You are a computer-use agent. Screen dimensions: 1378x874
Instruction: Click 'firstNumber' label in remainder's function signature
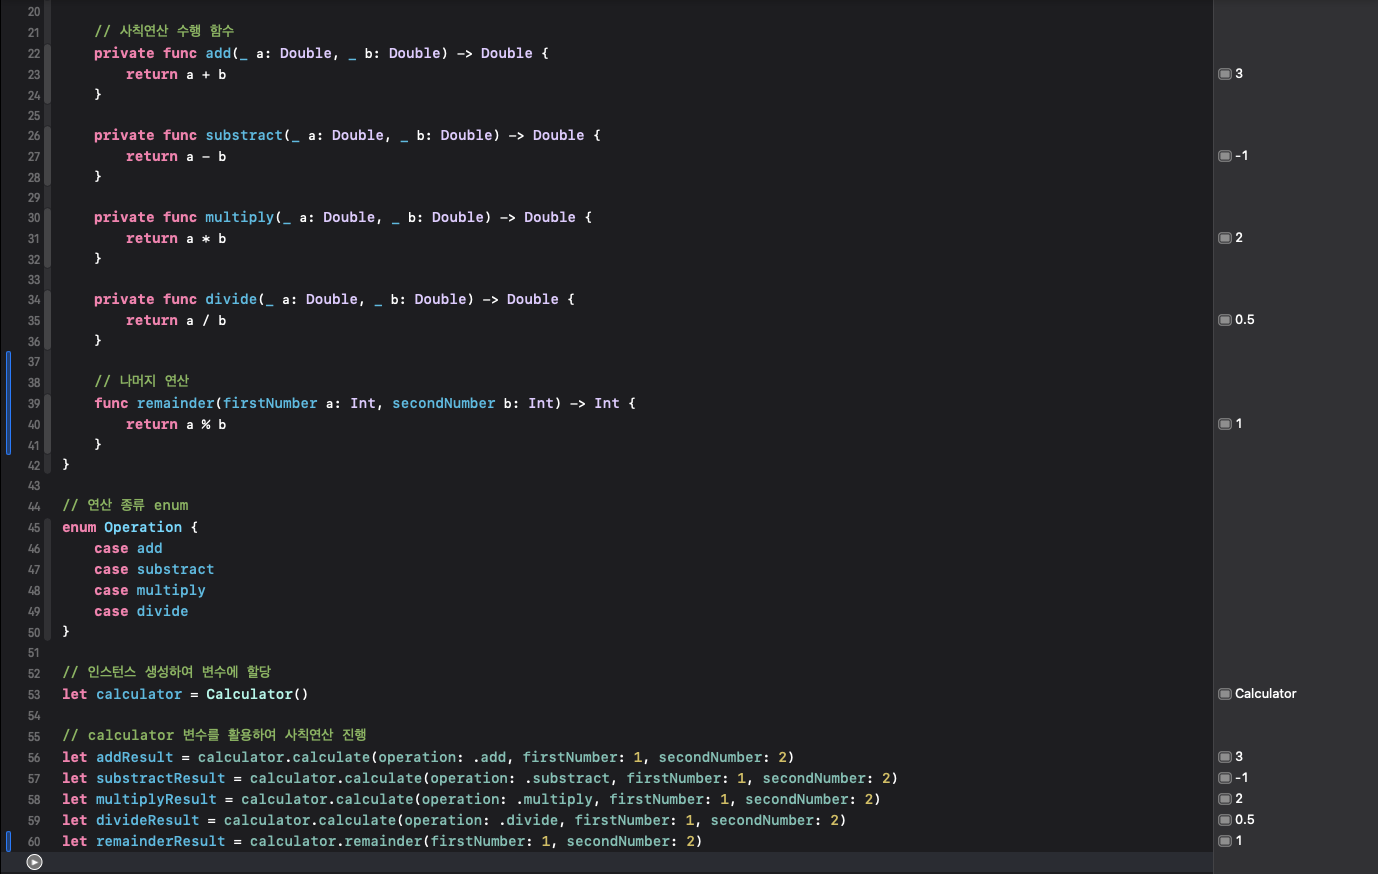pos(270,403)
